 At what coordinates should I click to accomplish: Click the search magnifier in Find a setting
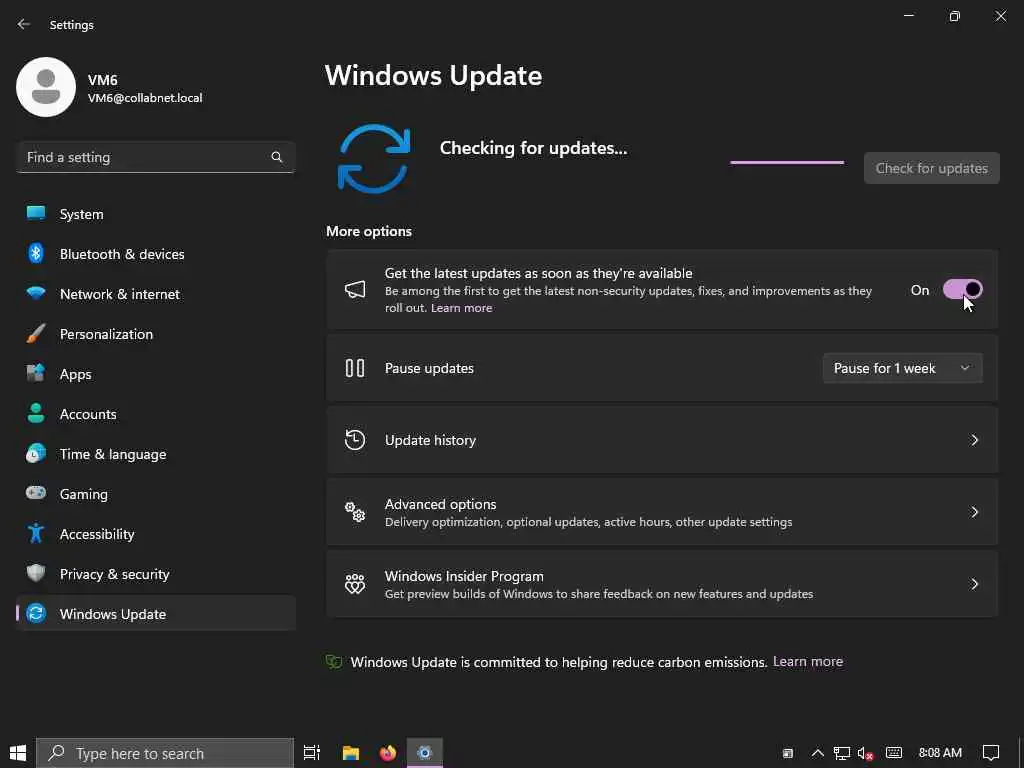(277, 157)
